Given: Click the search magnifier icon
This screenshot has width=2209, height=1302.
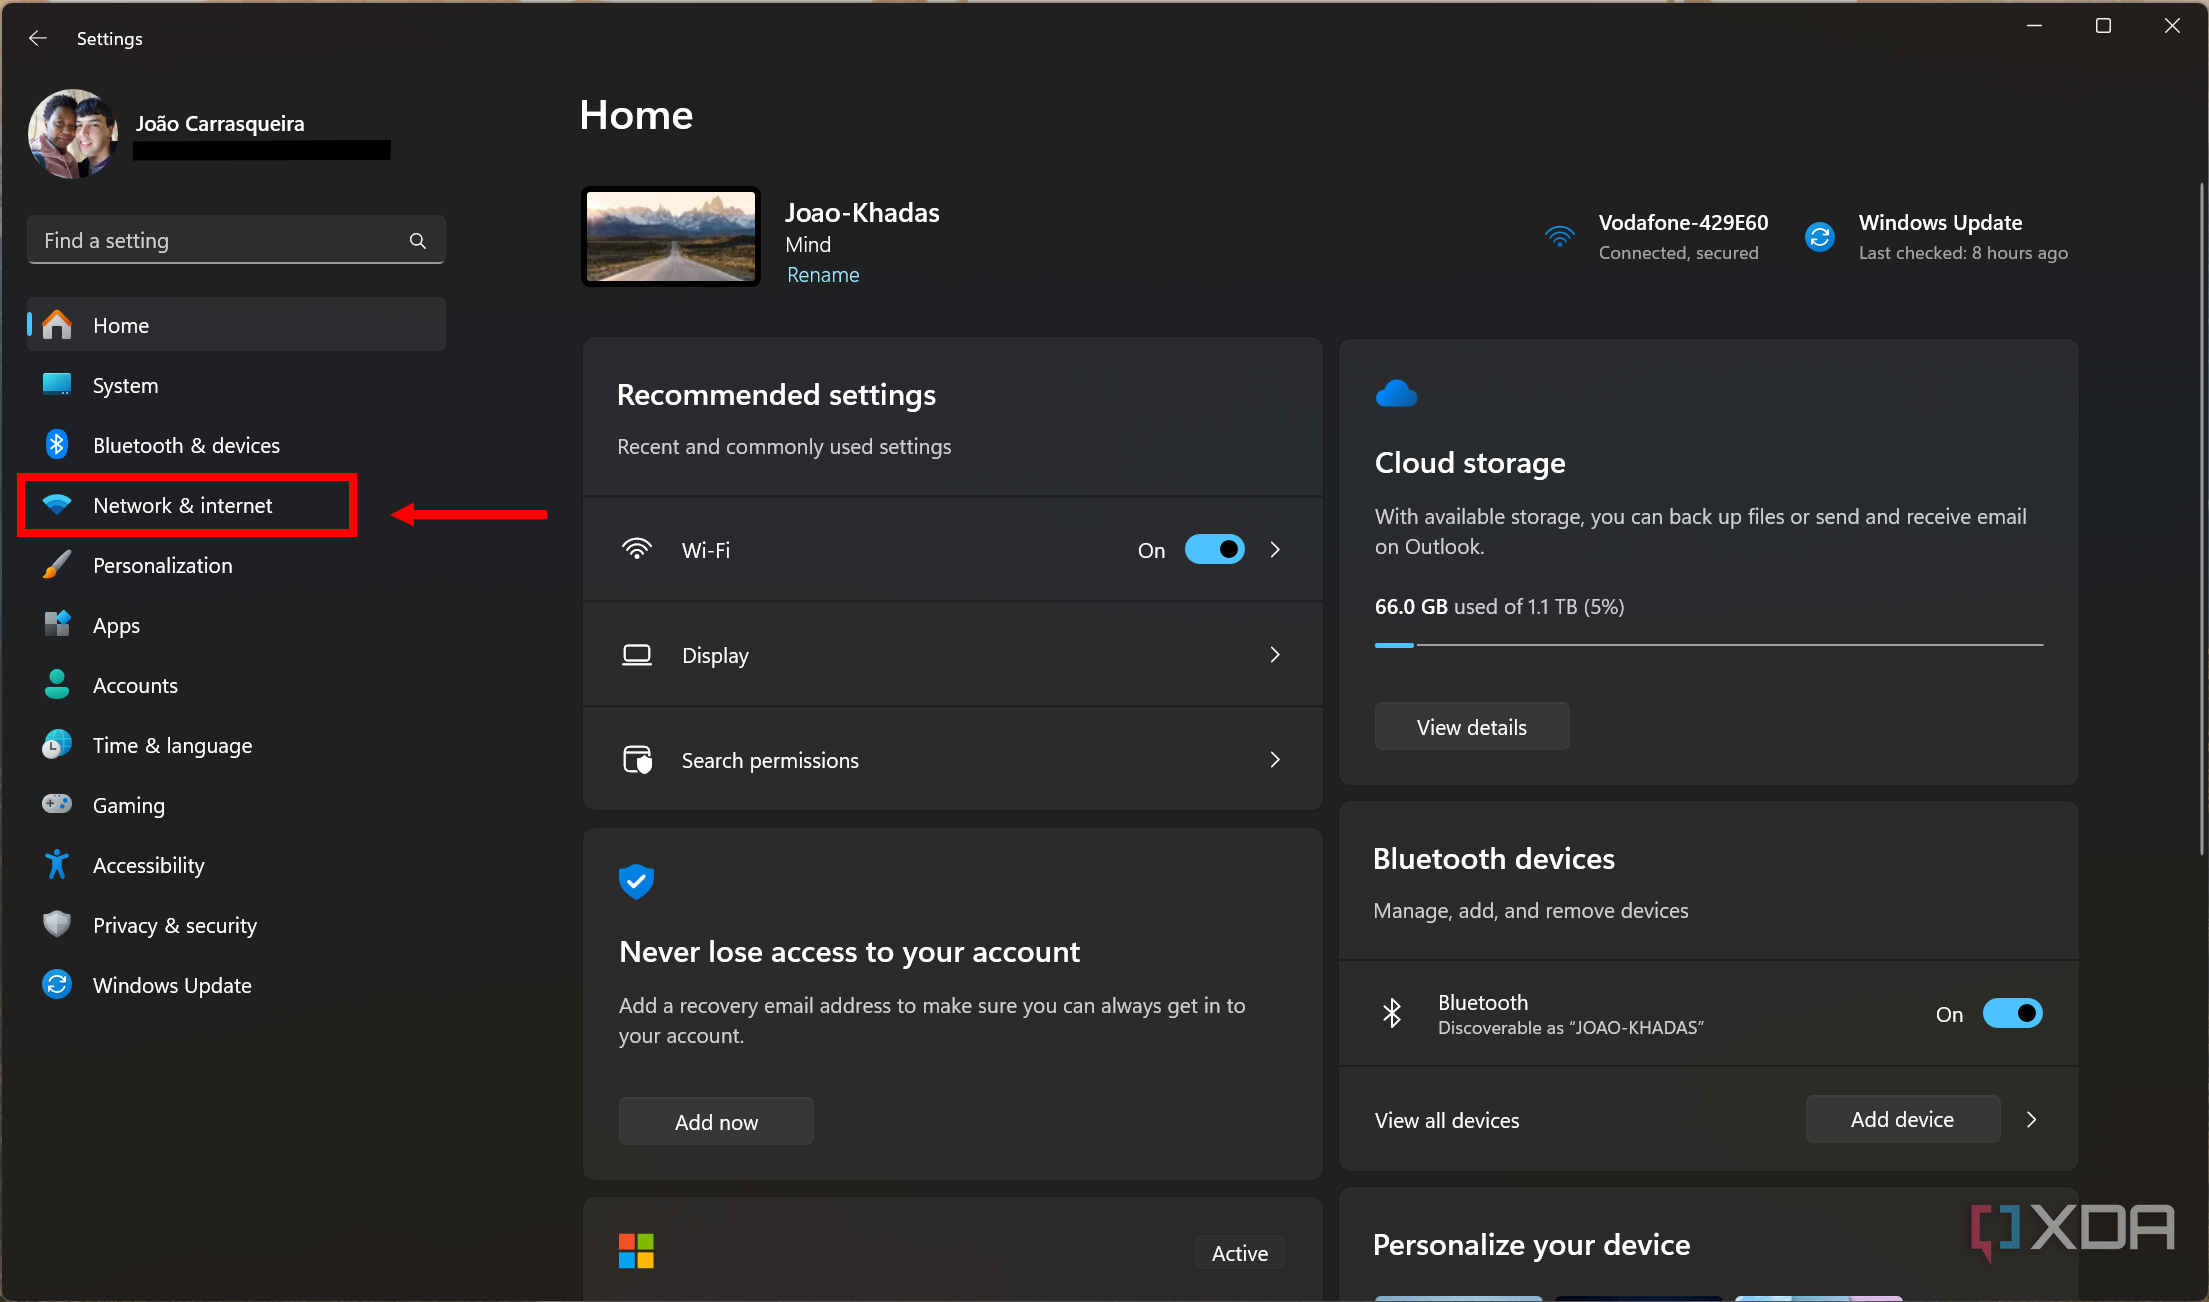Looking at the screenshot, I should coord(417,241).
